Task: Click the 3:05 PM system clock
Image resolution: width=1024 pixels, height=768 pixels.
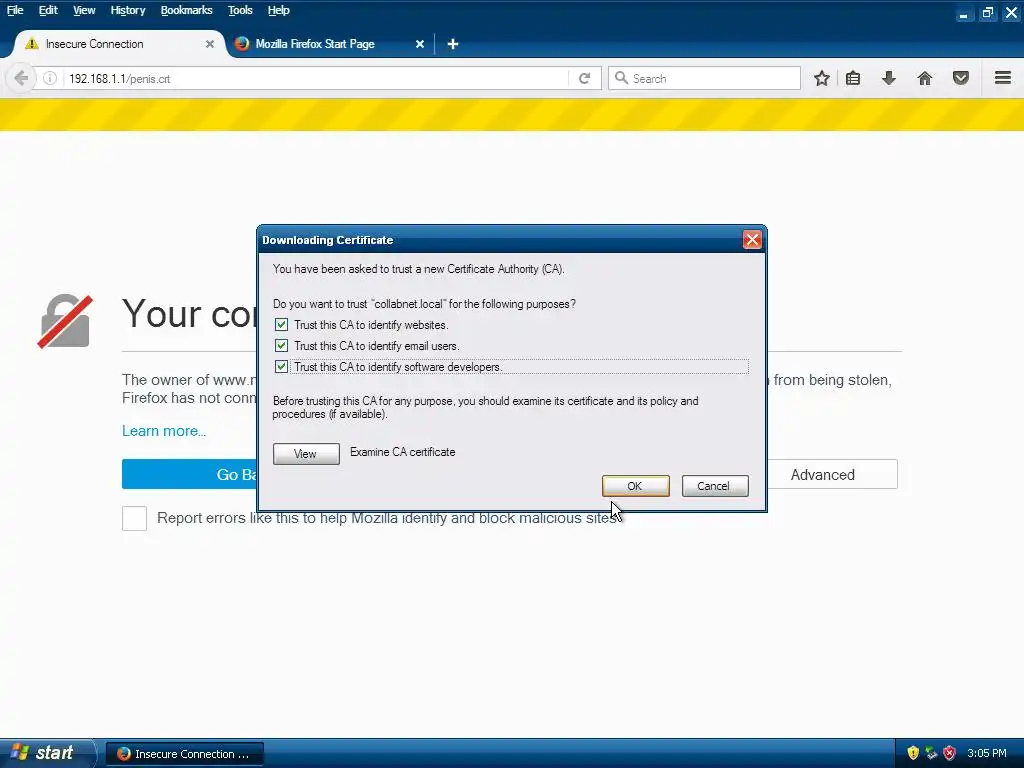Action: [x=987, y=753]
